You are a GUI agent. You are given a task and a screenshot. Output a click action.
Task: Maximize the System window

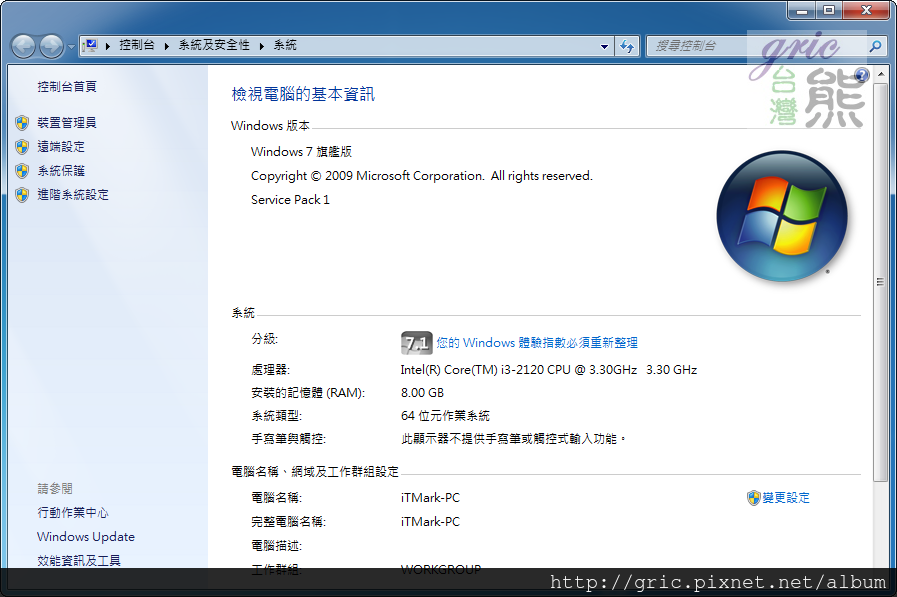tap(829, 11)
